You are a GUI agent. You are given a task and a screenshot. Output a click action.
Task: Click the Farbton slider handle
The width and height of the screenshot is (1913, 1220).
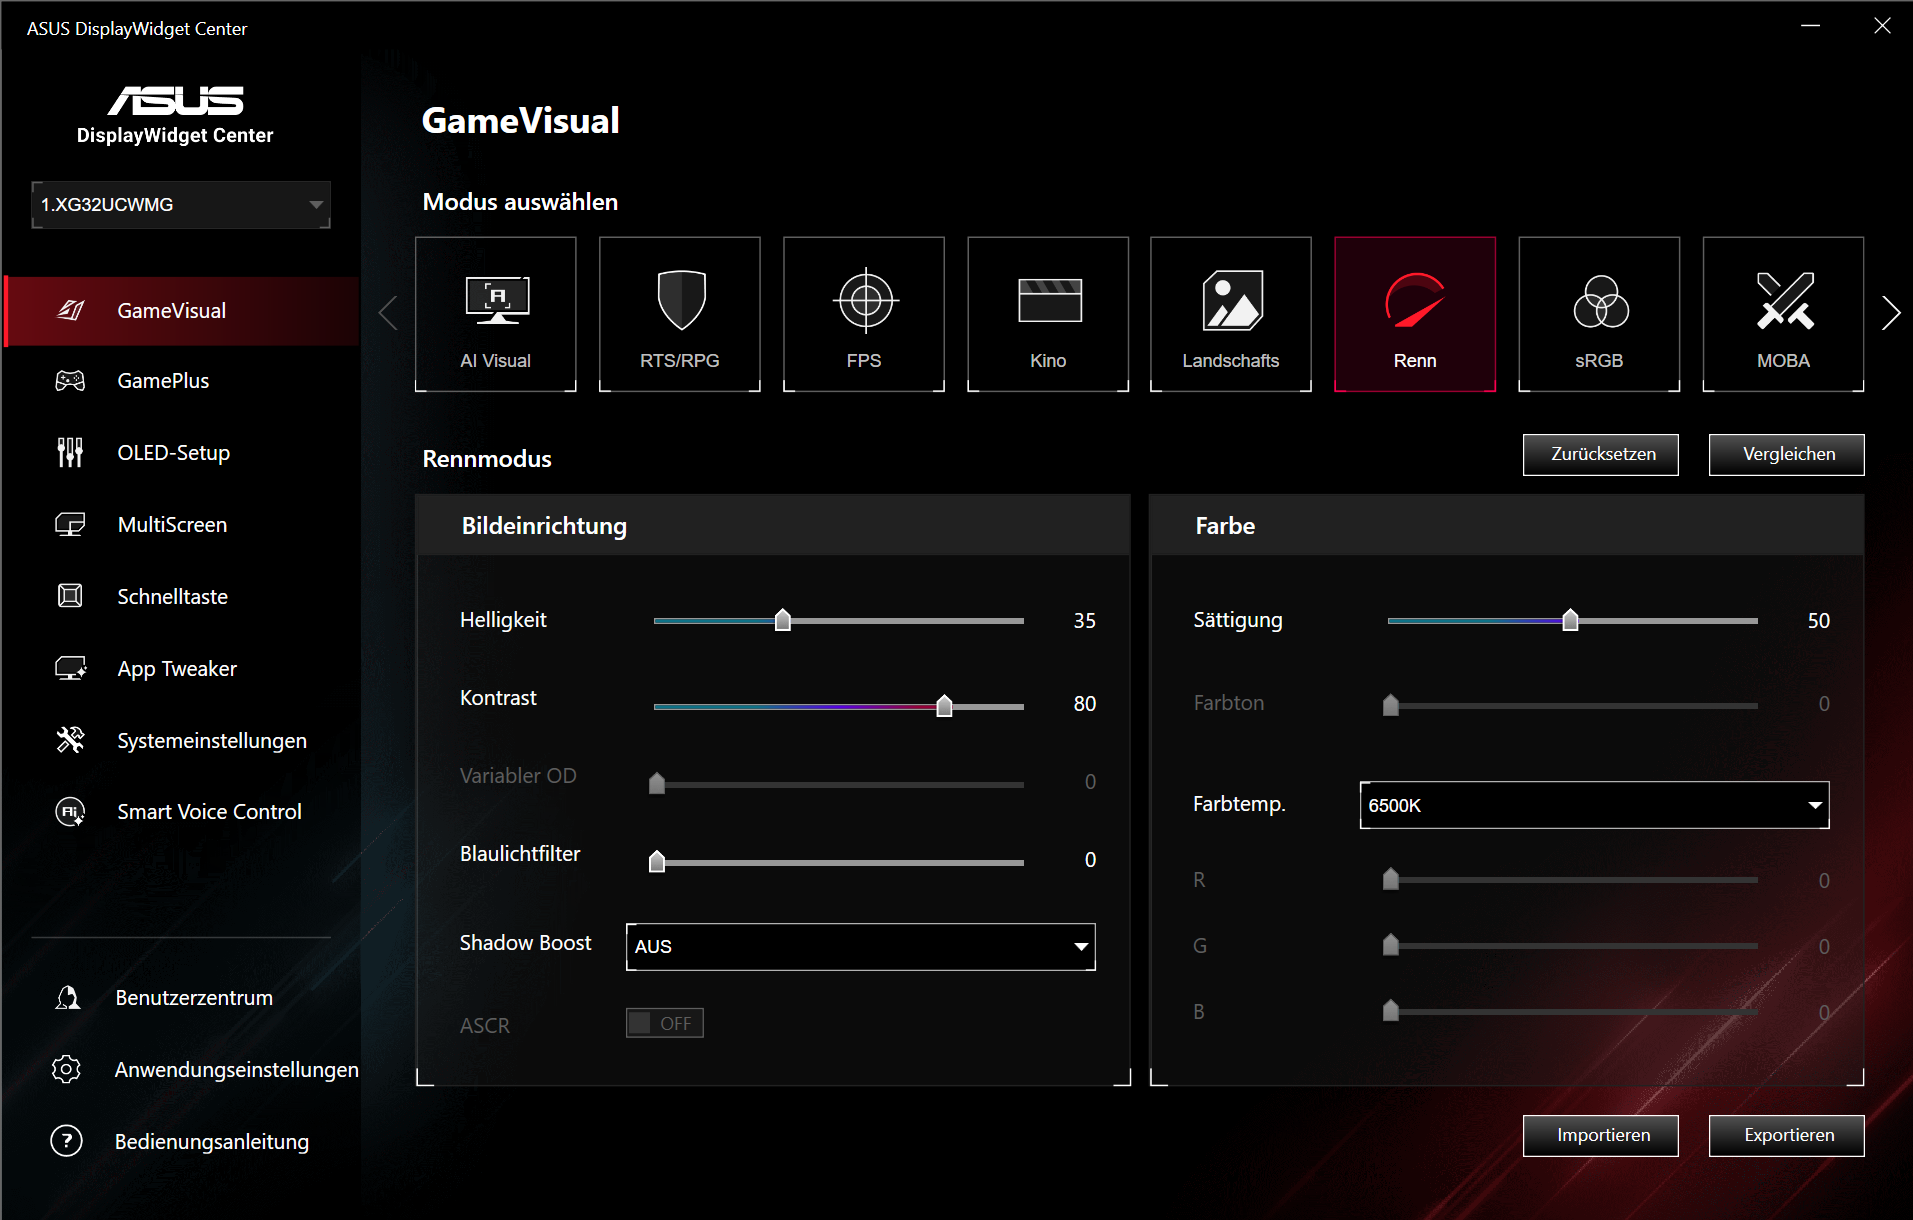tap(1391, 705)
